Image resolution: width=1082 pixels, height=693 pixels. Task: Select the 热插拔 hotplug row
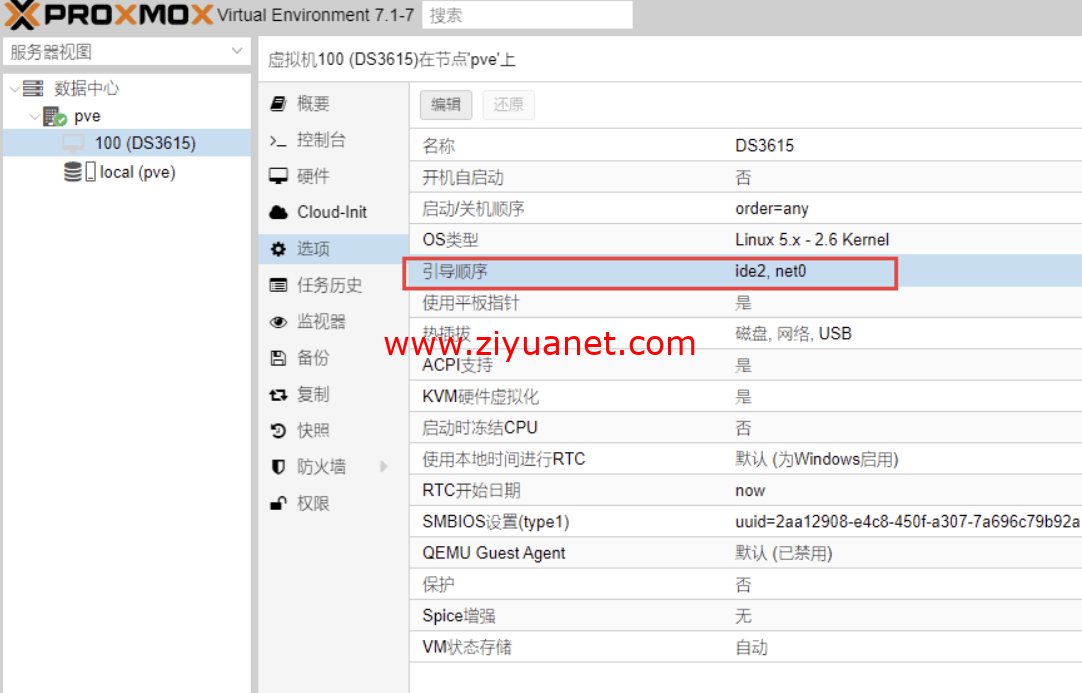[x=746, y=333]
